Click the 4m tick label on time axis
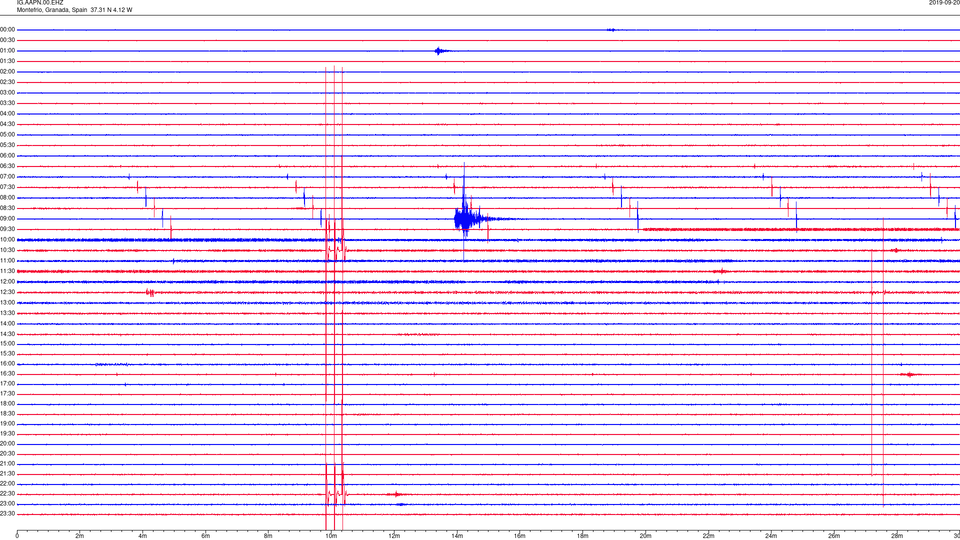 [x=143, y=536]
